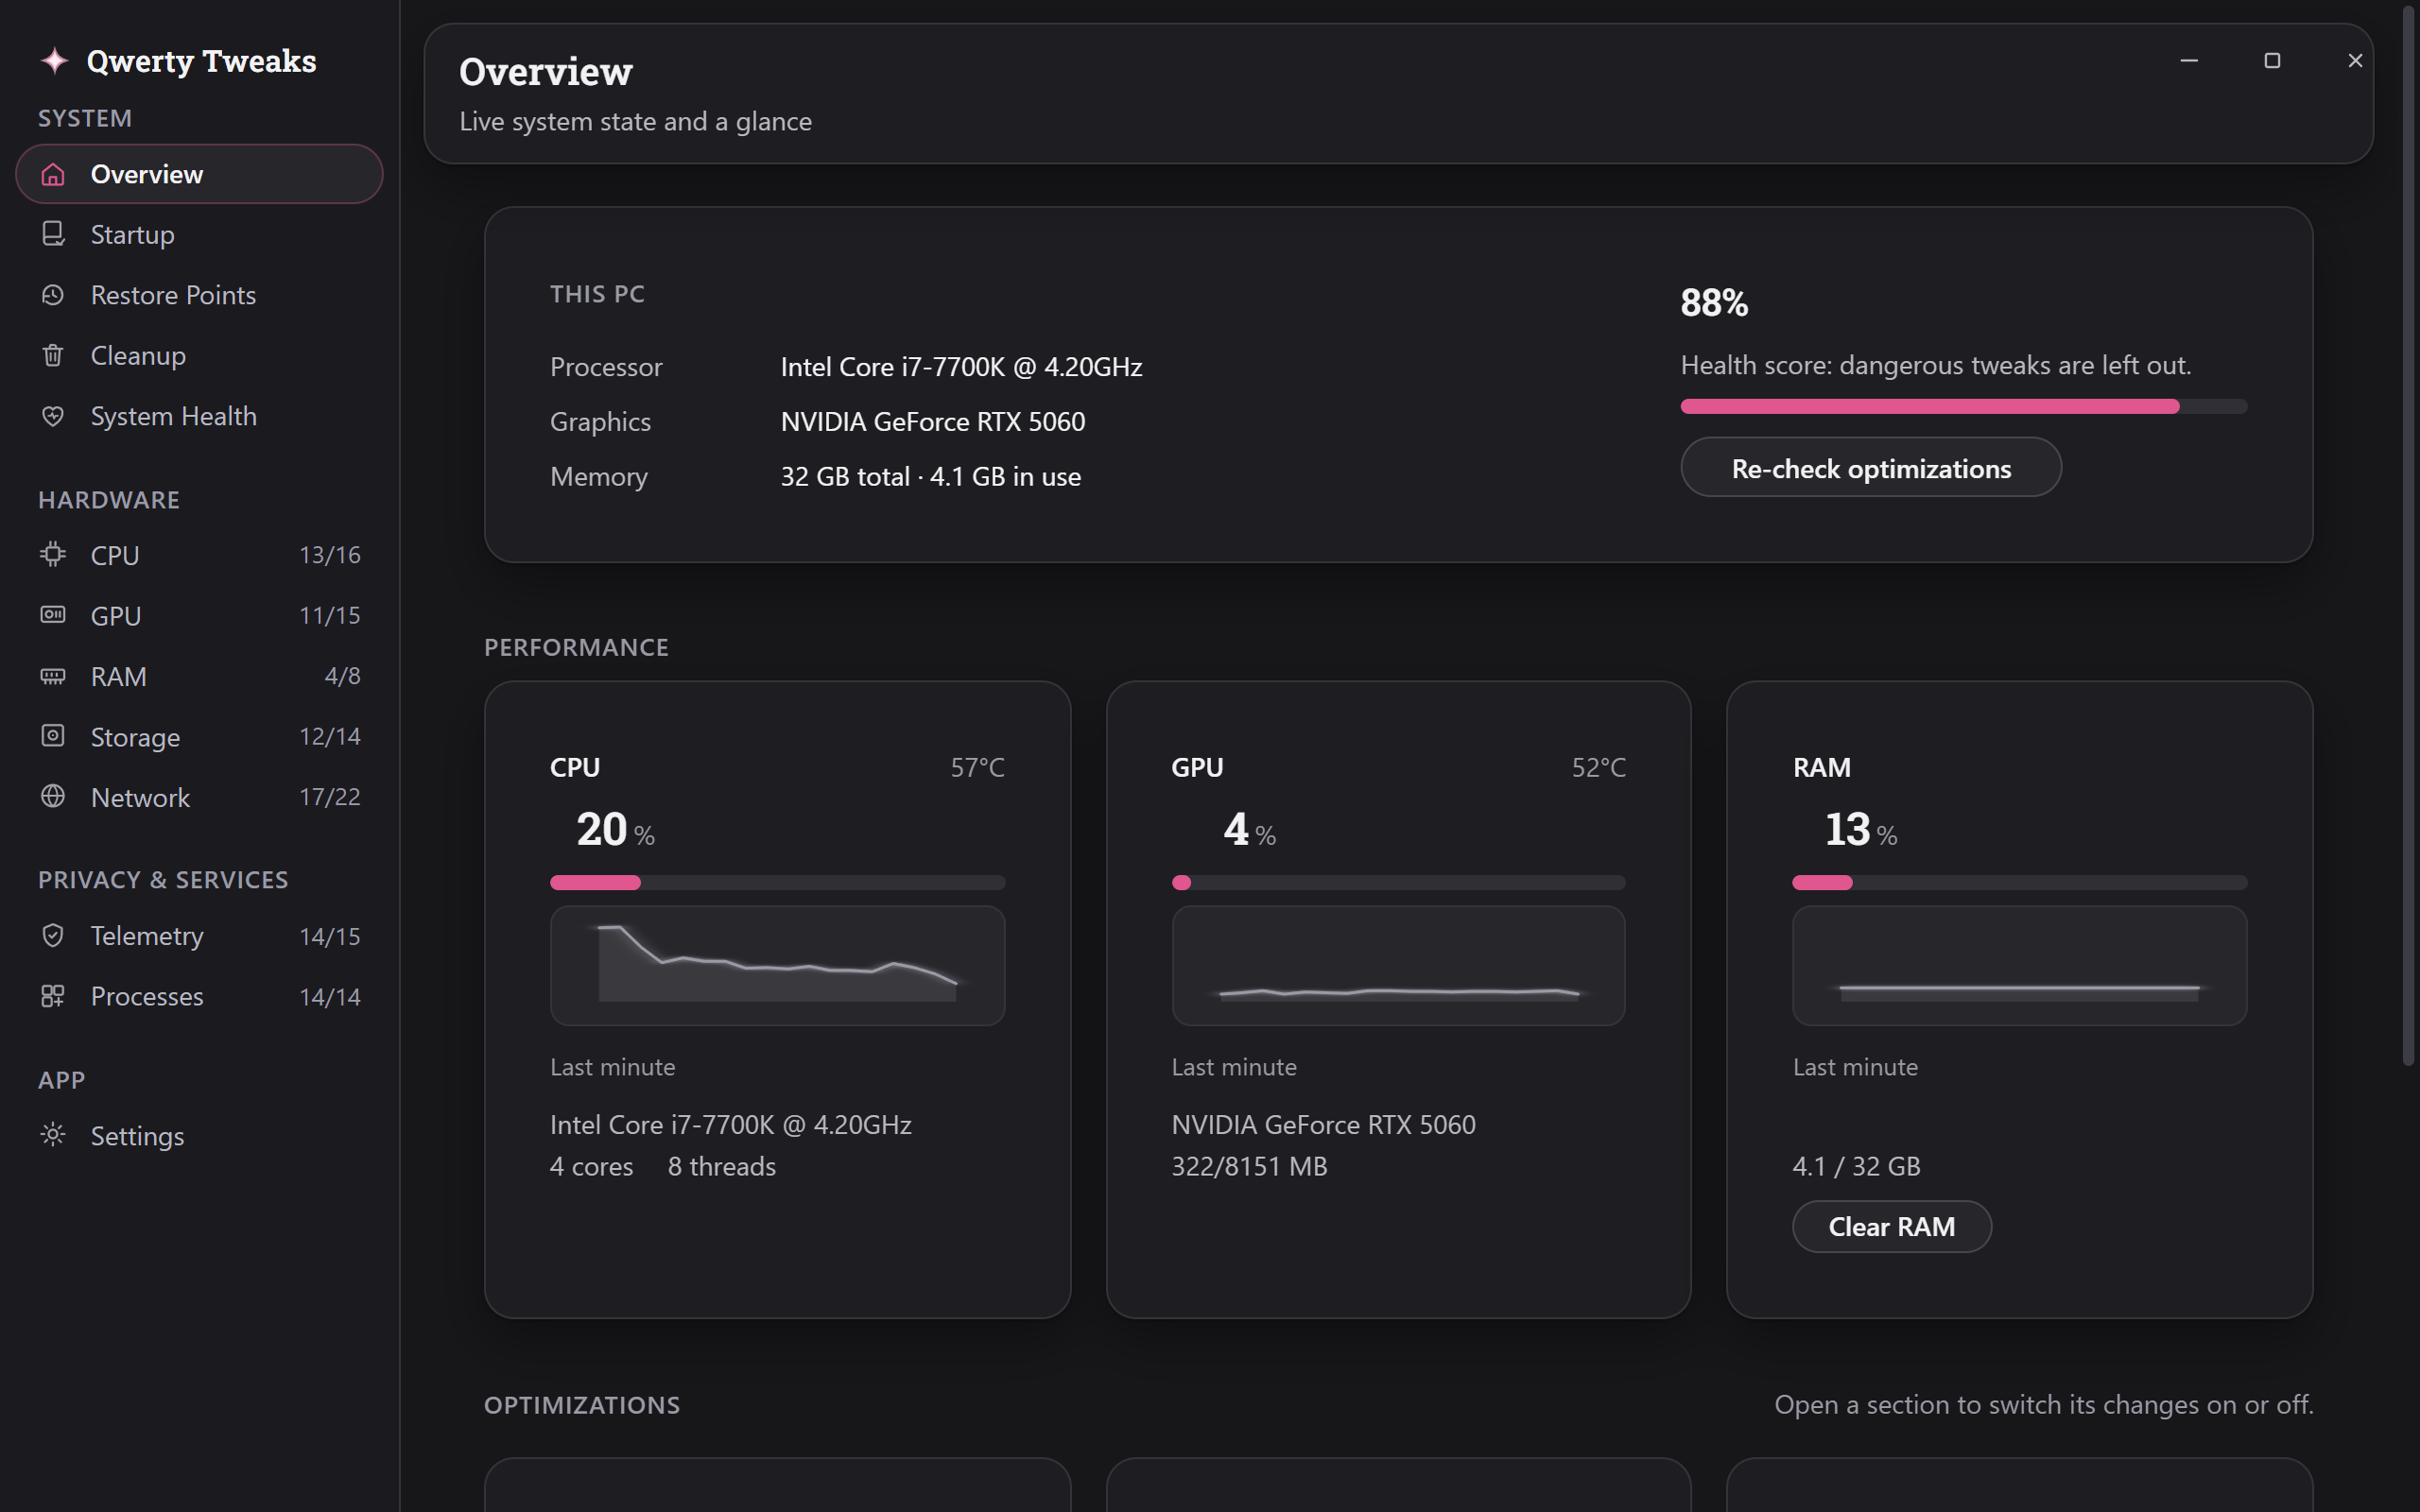Open the Startup section
Image resolution: width=2420 pixels, height=1512 pixels.
point(199,234)
